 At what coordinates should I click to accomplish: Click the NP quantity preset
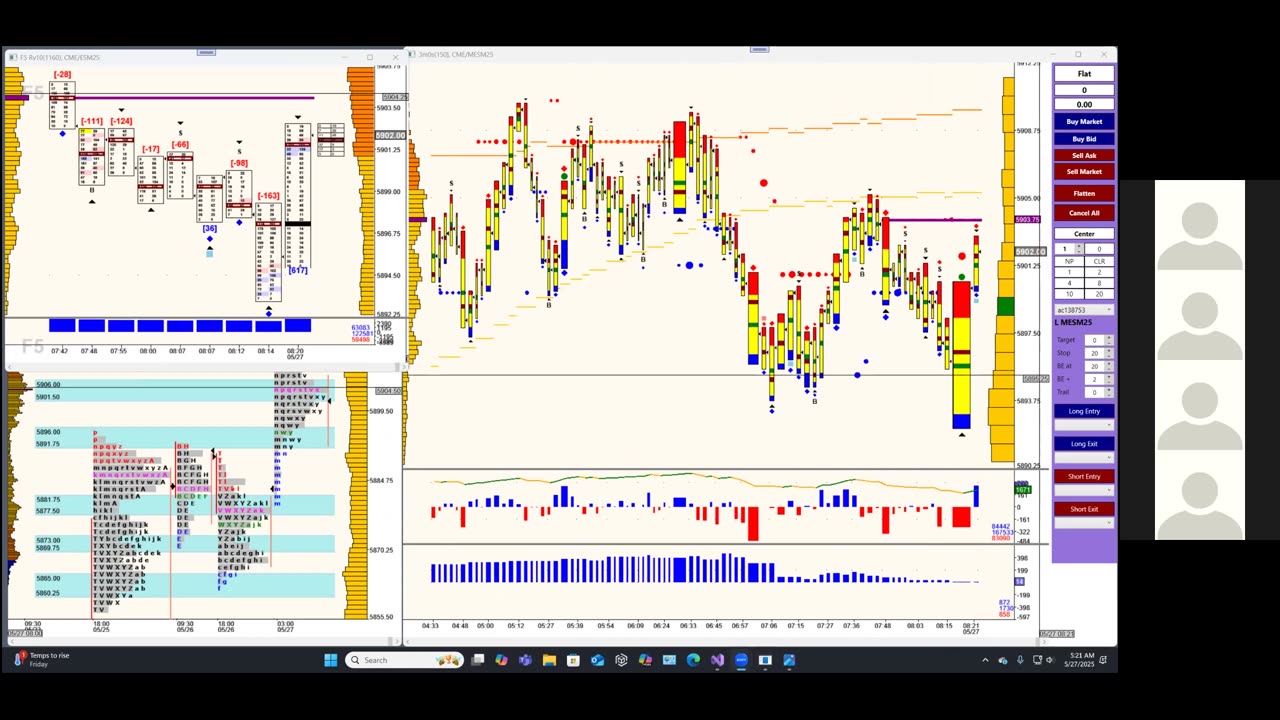pyautogui.click(x=1069, y=261)
